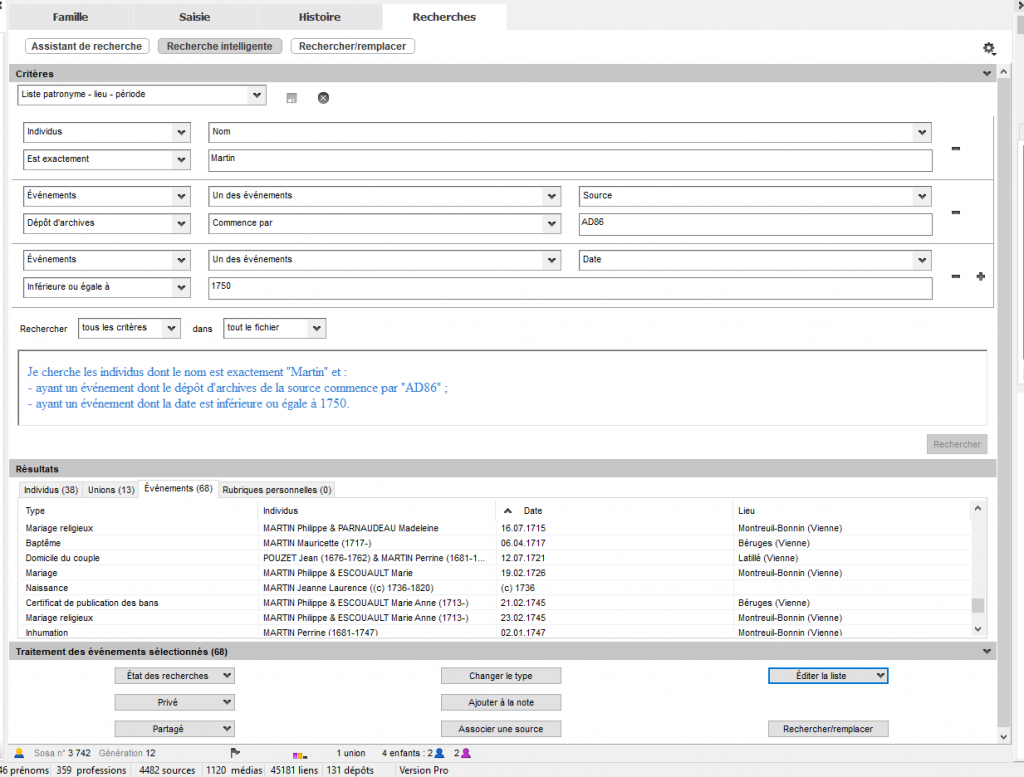Click the date value field containing '1750'
The image size is (1024, 777).
click(x=569, y=289)
